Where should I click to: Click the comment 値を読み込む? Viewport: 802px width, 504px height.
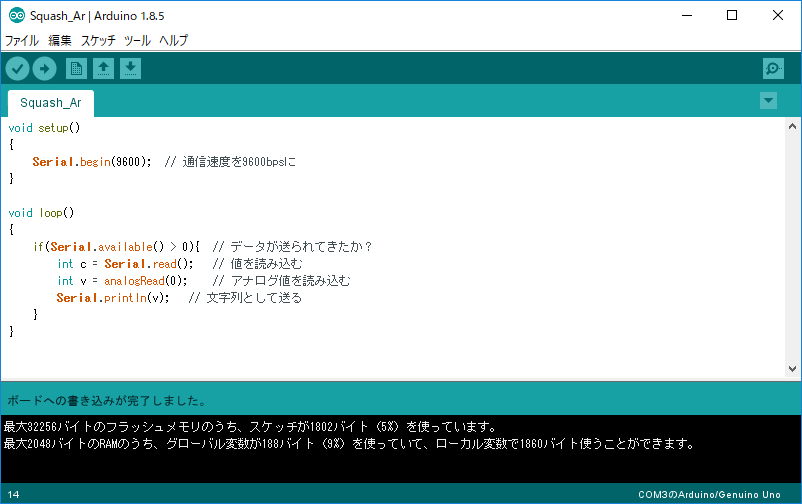(x=266, y=264)
